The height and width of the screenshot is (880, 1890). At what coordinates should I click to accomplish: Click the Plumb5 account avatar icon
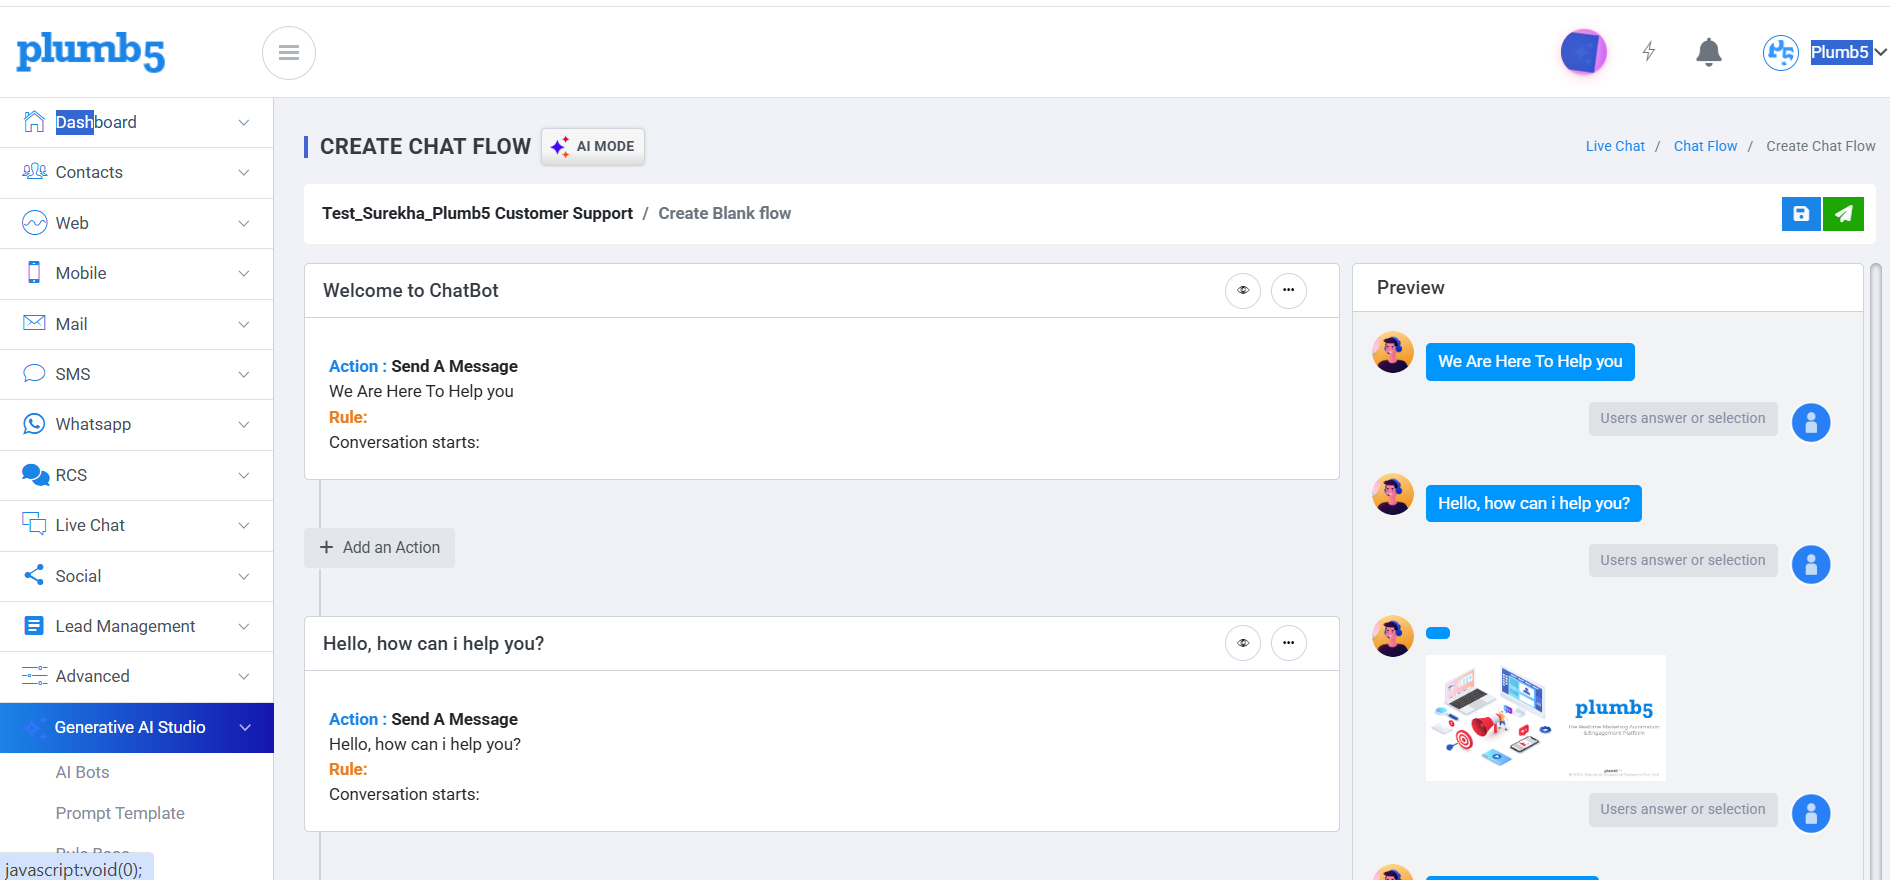tap(1781, 52)
